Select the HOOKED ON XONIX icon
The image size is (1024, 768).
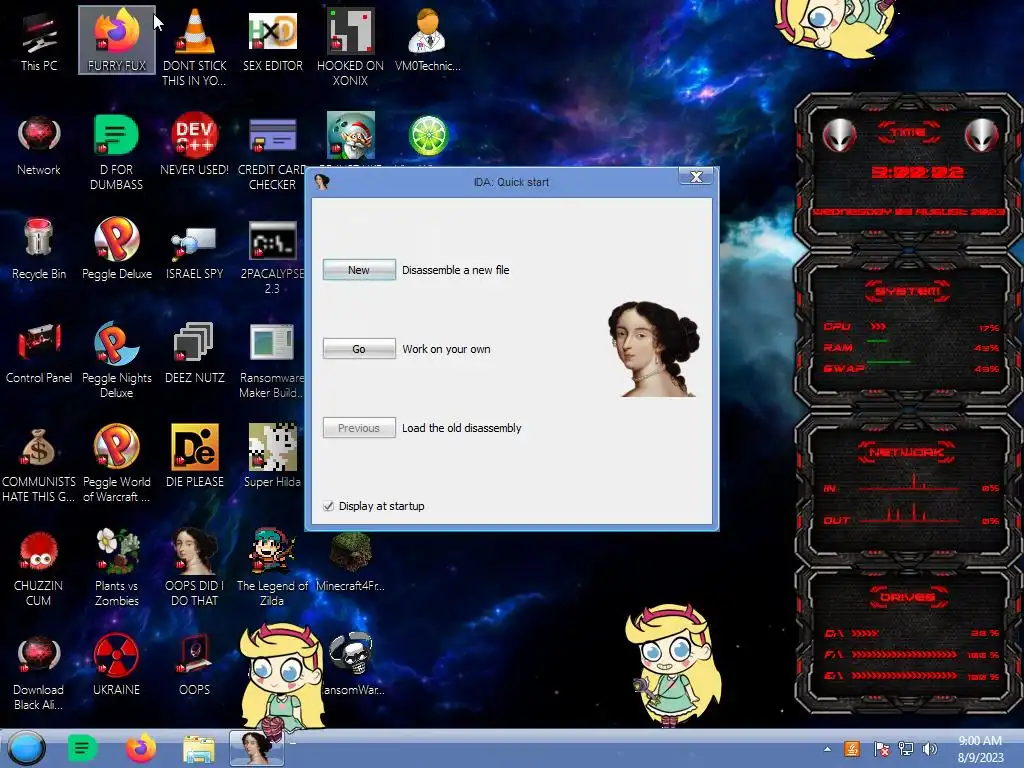(350, 47)
